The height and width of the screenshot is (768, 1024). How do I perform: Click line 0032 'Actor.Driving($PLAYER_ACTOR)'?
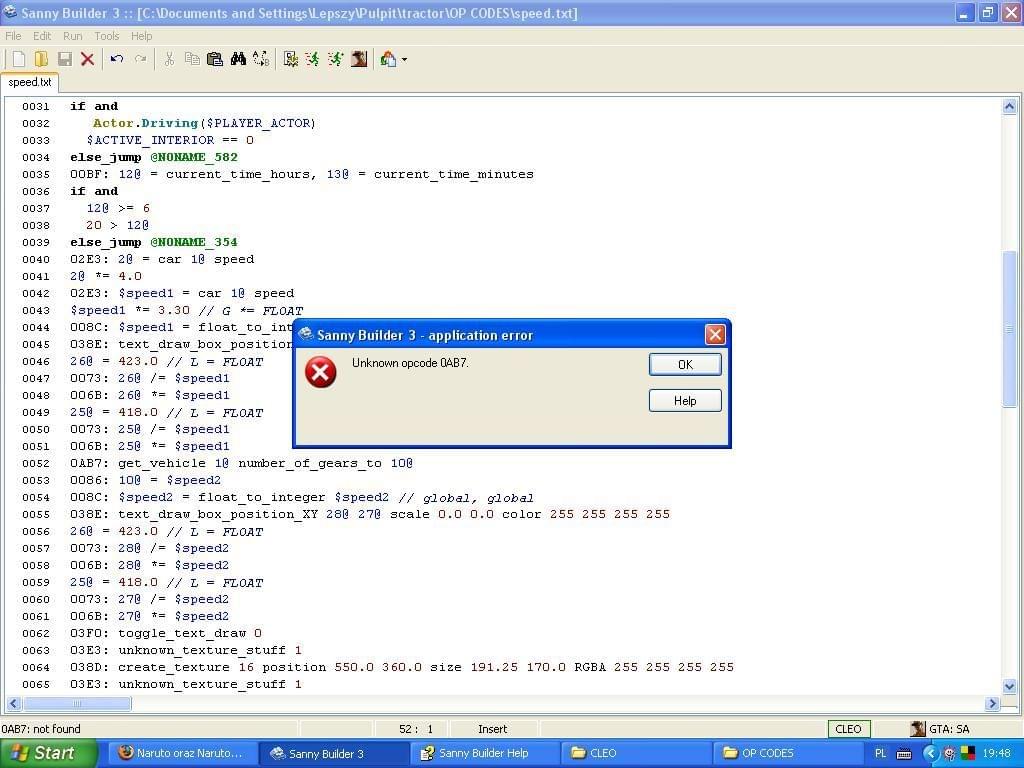[204, 123]
